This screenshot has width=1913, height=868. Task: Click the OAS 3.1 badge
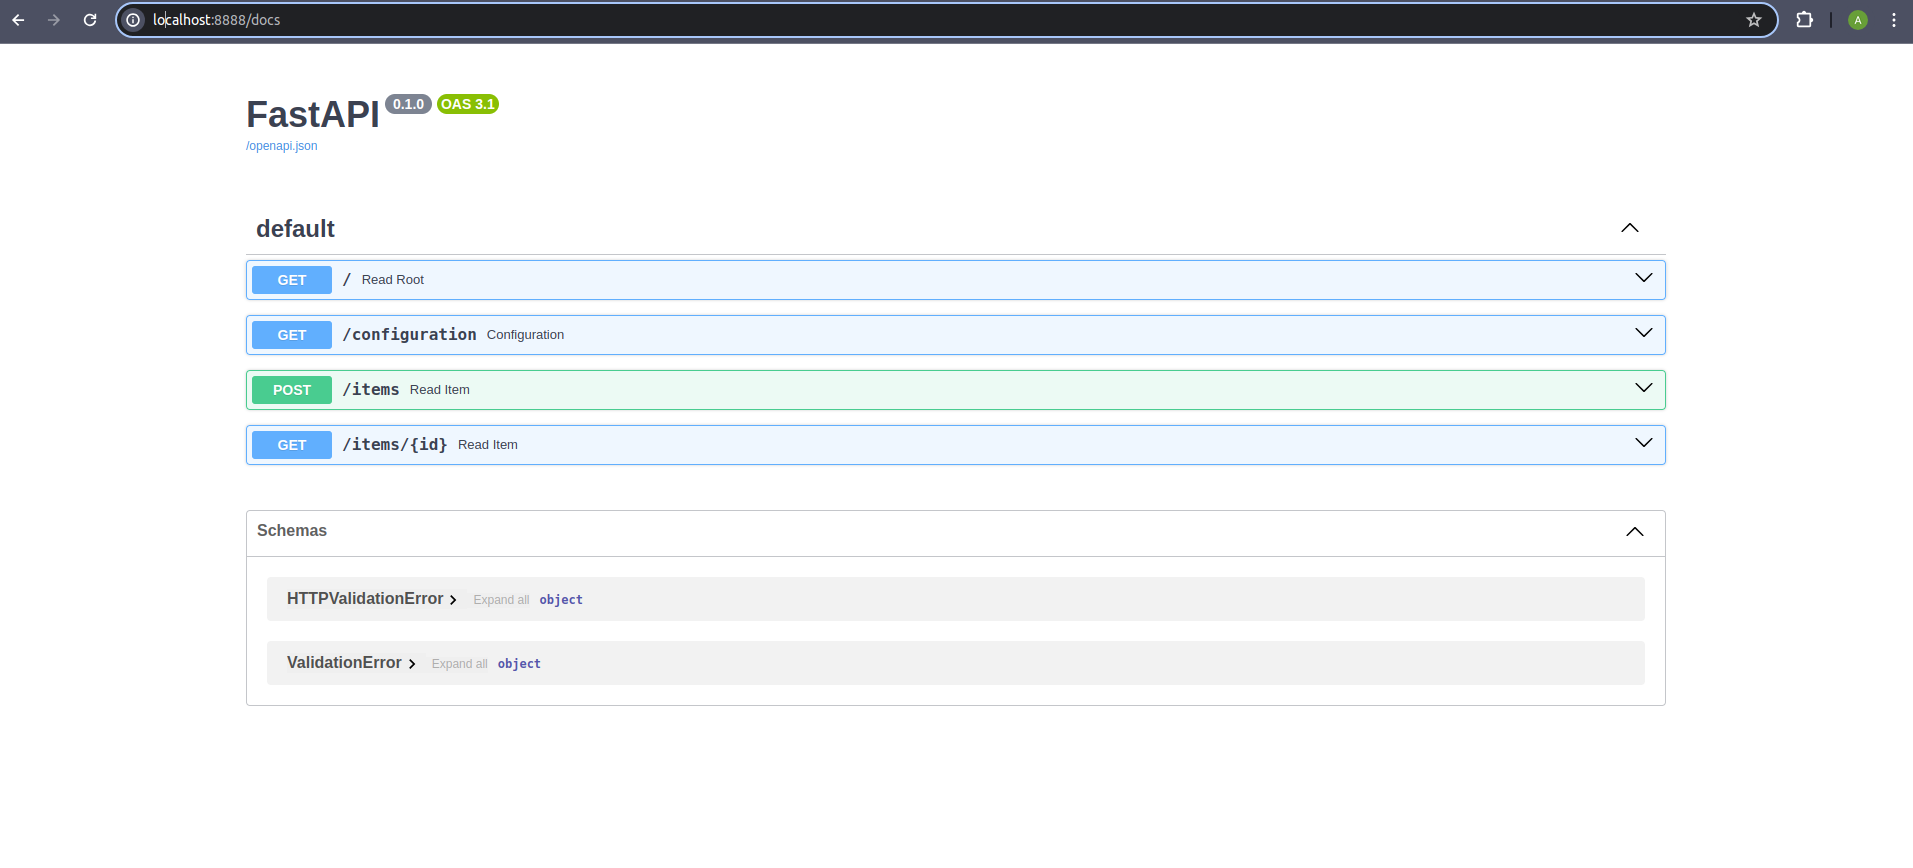(x=468, y=104)
